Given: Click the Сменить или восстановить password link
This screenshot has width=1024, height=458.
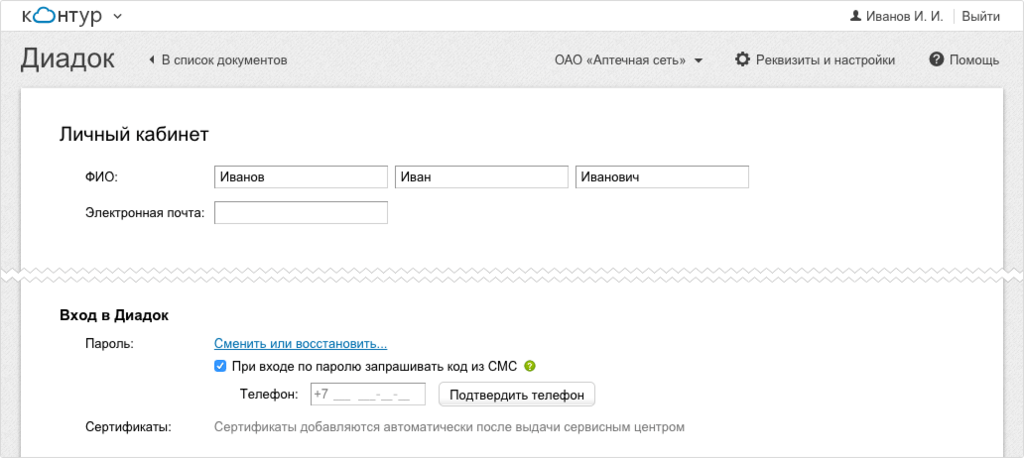Looking at the screenshot, I should 300,344.
